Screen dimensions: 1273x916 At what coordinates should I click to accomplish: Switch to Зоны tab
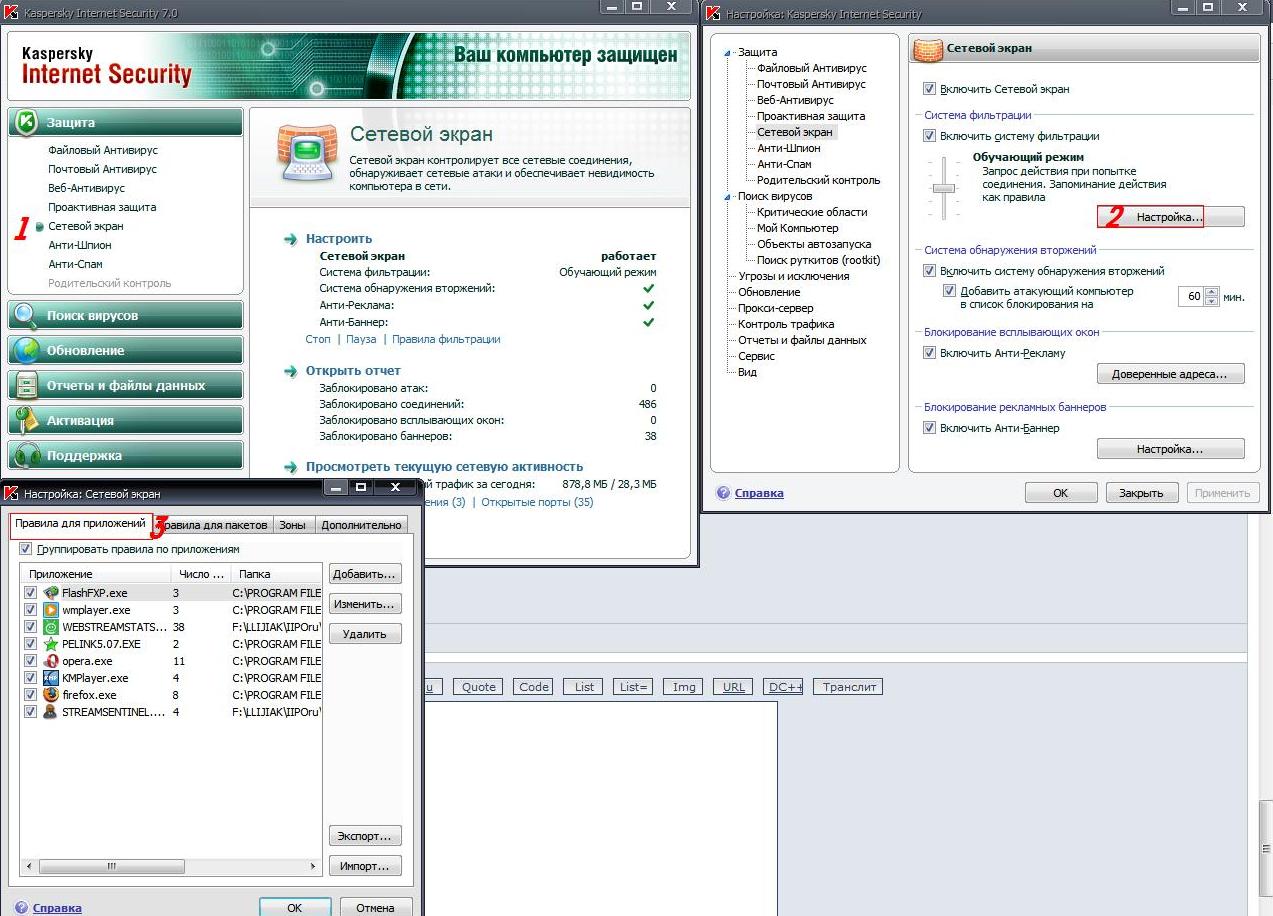point(293,525)
